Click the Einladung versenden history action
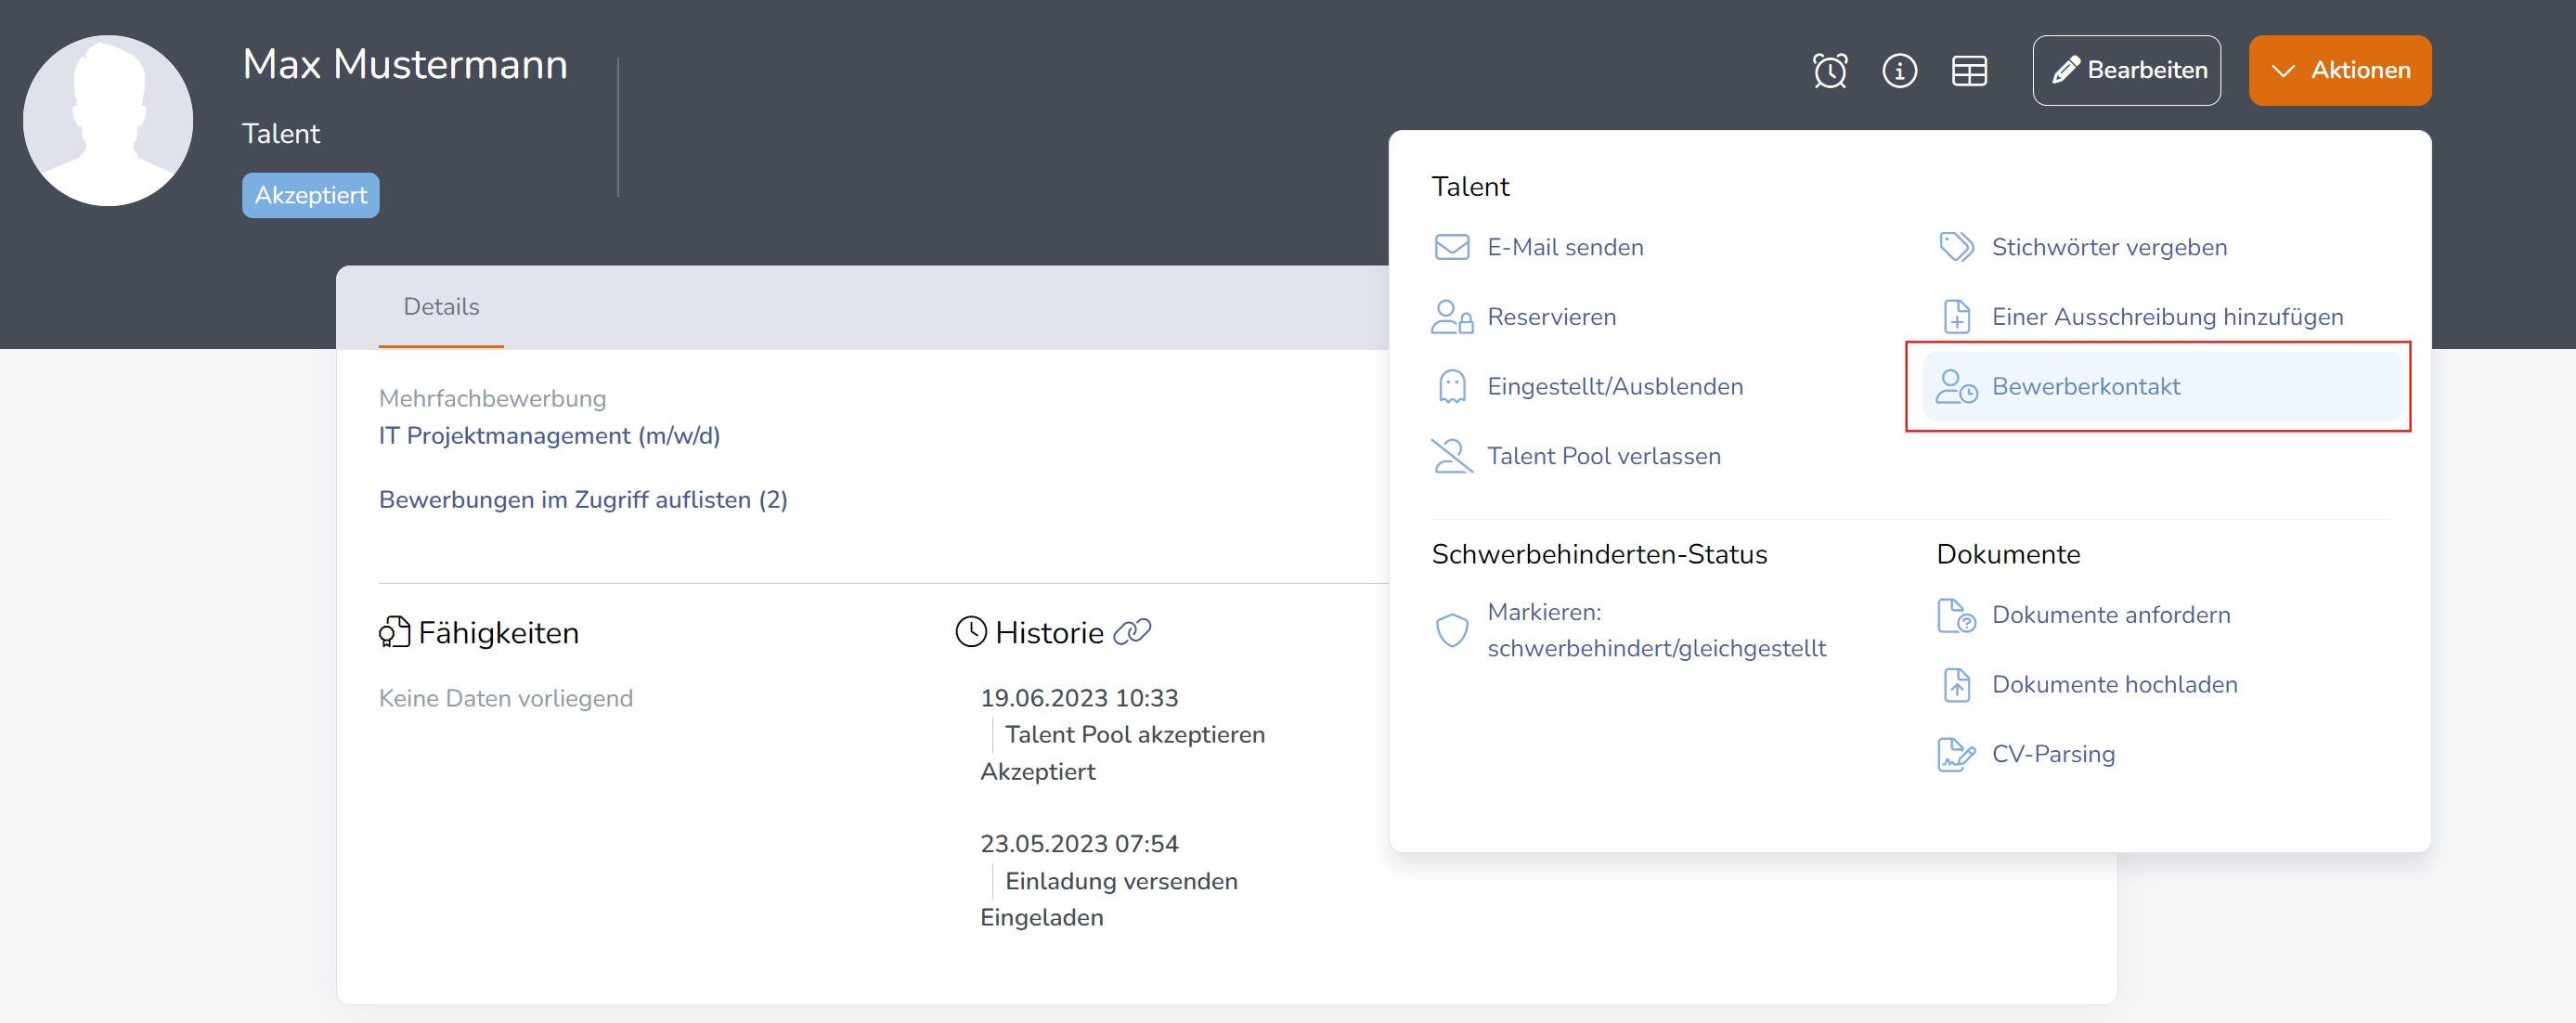Viewport: 2576px width, 1023px height. (x=1121, y=881)
